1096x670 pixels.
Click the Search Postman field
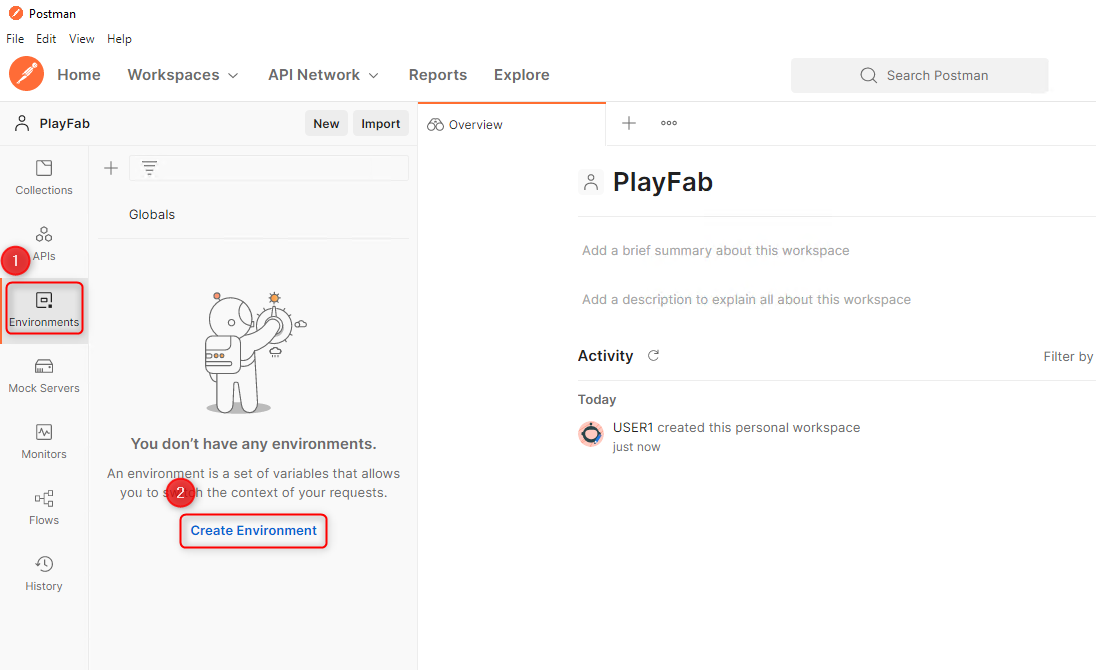point(919,75)
